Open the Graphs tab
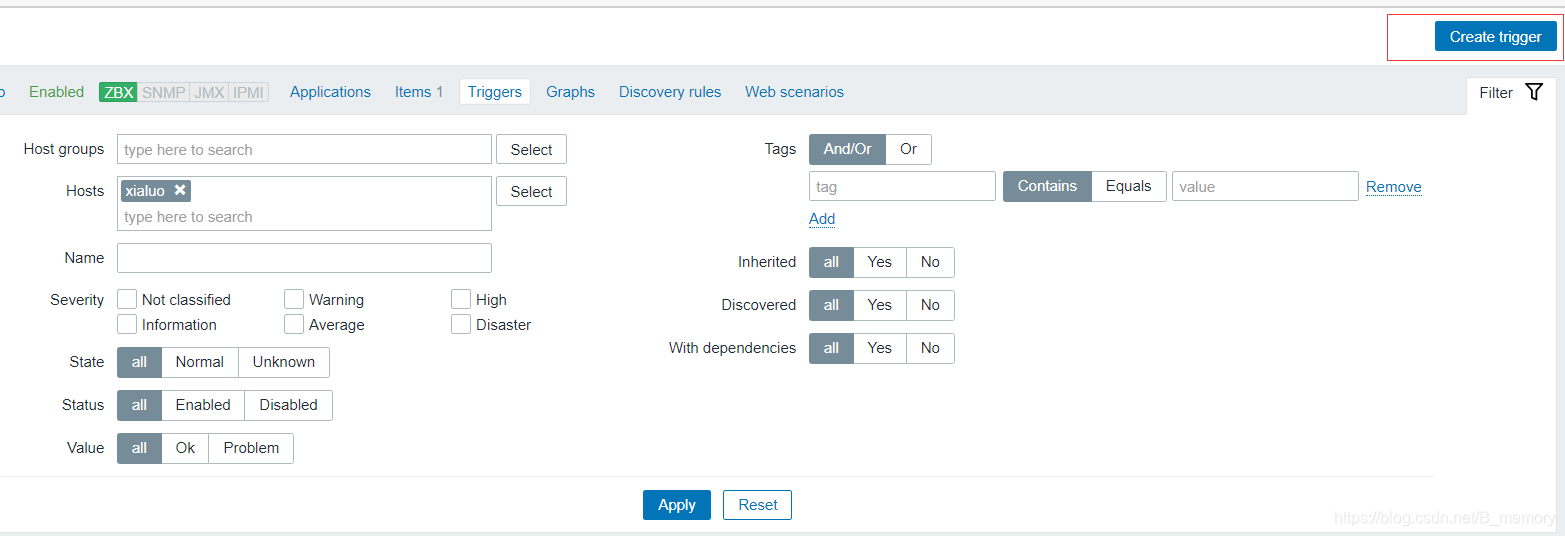This screenshot has height=536, width=1565. pyautogui.click(x=570, y=92)
